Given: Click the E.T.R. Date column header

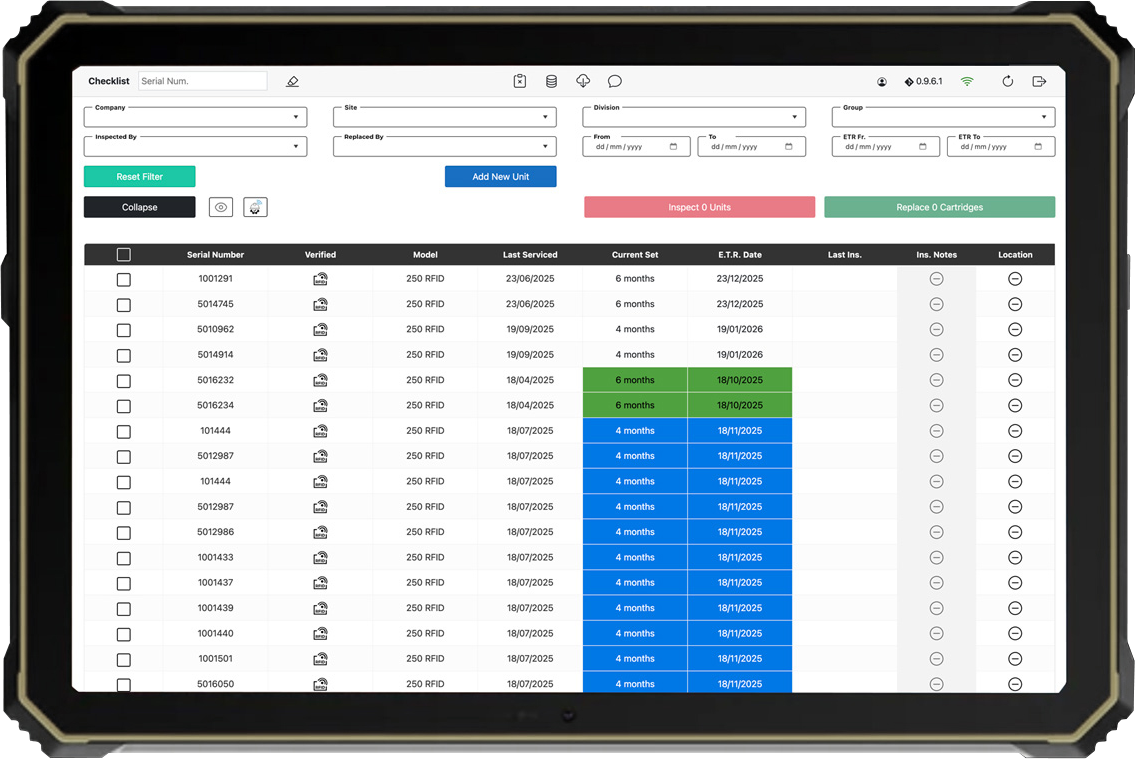Looking at the screenshot, I should pyautogui.click(x=740, y=255).
